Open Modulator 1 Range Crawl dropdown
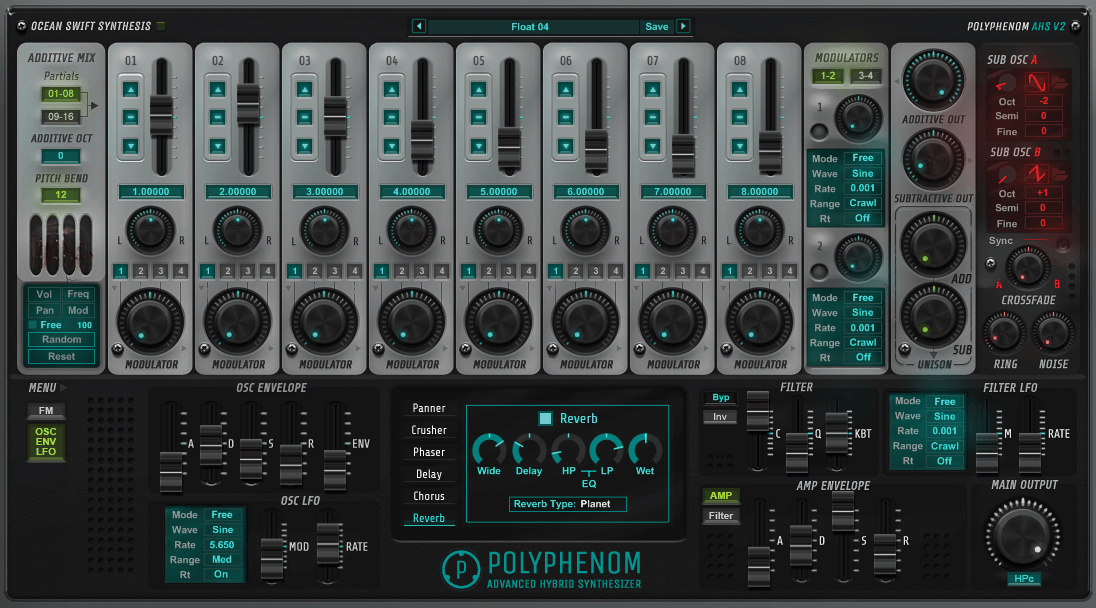Viewport: 1096px width, 608px height. (x=863, y=203)
